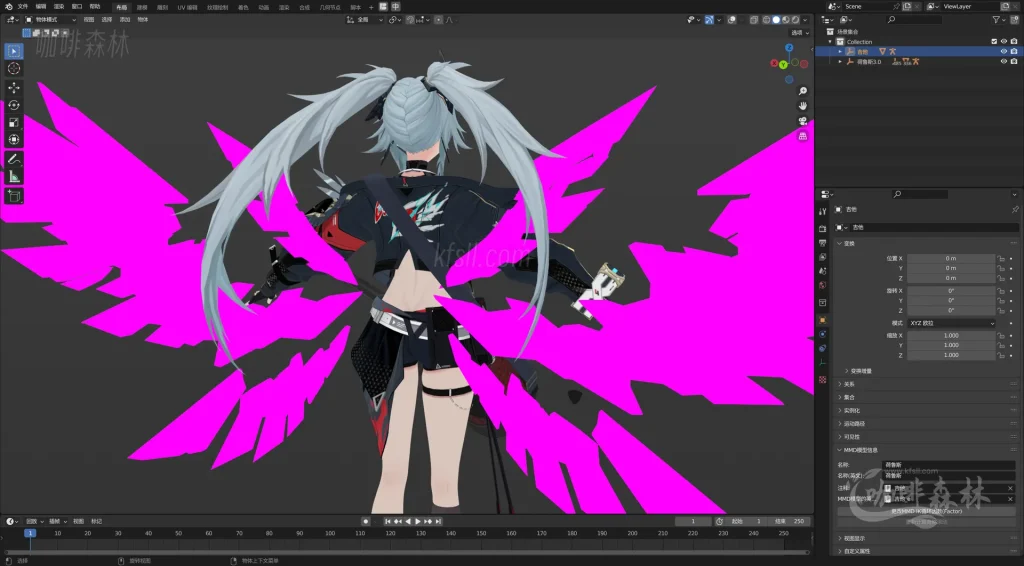
Task: Select the Rotate tool
Action: [14, 105]
